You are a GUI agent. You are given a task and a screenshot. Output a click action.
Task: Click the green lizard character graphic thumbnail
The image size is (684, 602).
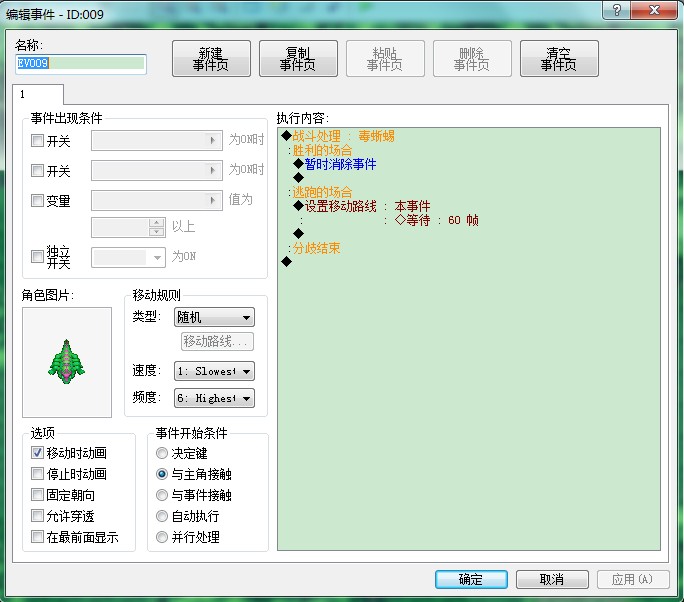coord(67,362)
